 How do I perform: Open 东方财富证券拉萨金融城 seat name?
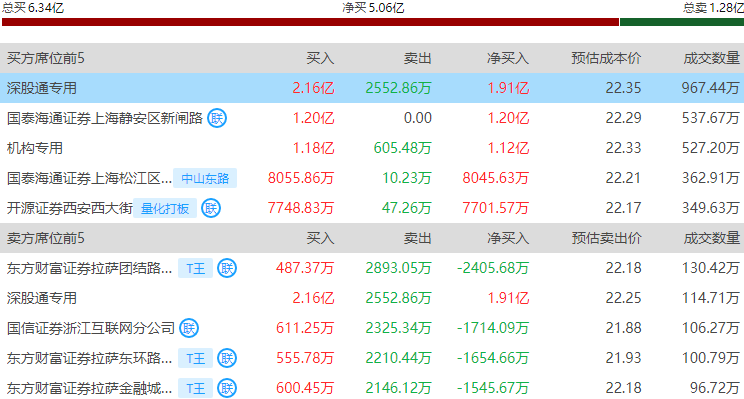pyautogui.click(x=89, y=388)
